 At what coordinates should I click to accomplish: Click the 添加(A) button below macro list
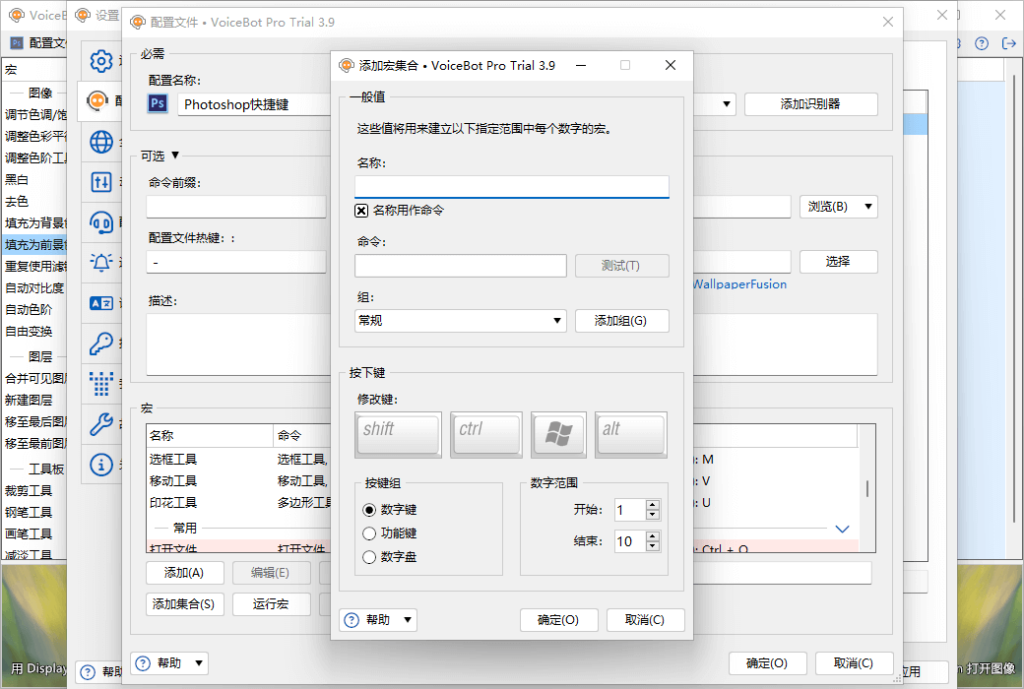tap(184, 573)
